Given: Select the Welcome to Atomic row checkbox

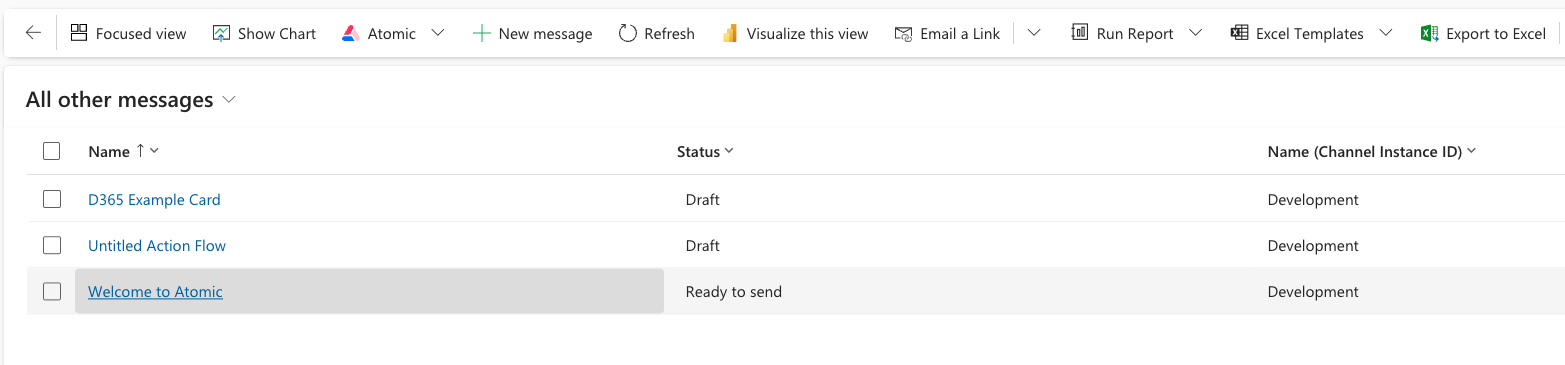Looking at the screenshot, I should (x=52, y=291).
